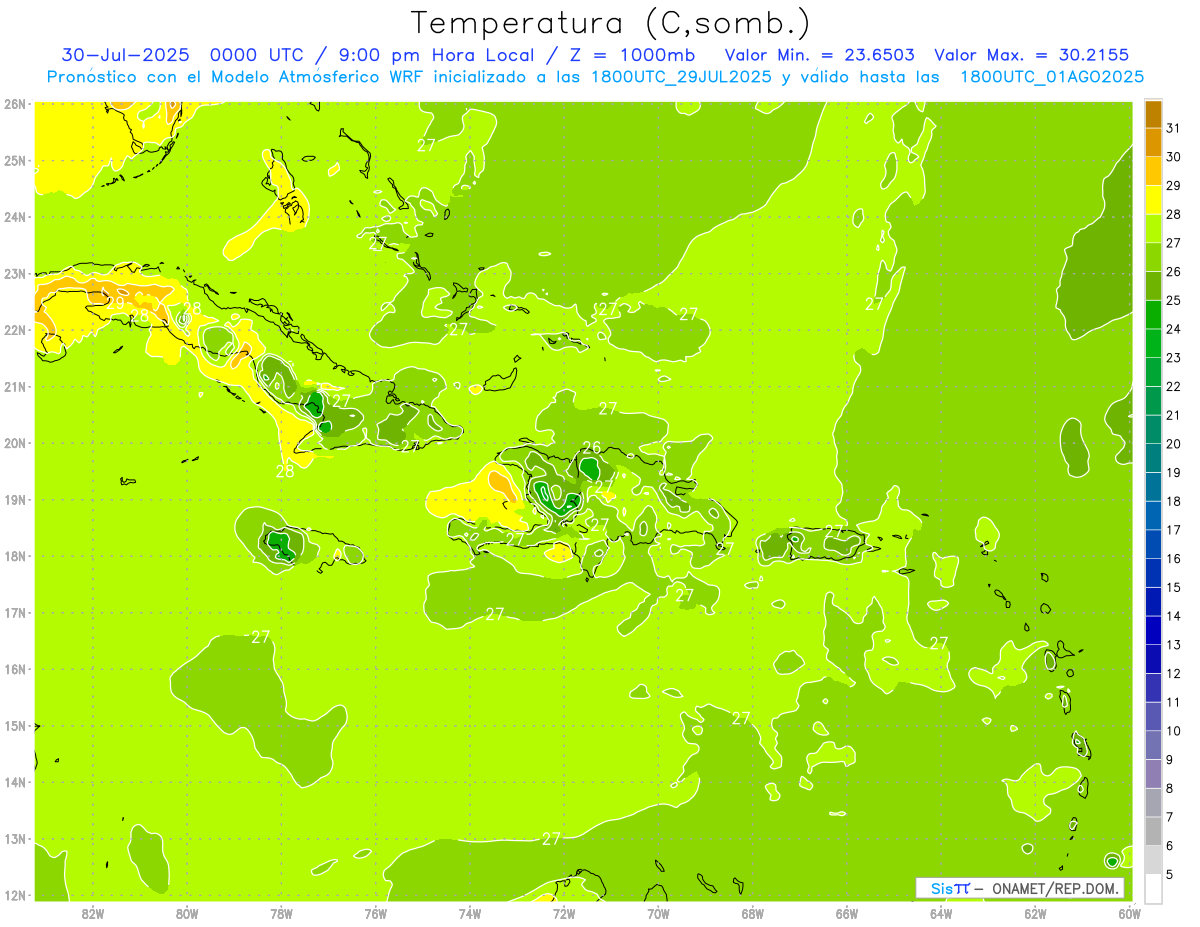The height and width of the screenshot is (927, 1200).
Task: Click the "26" contour label over northern Hispaniola
Action: pos(592,447)
